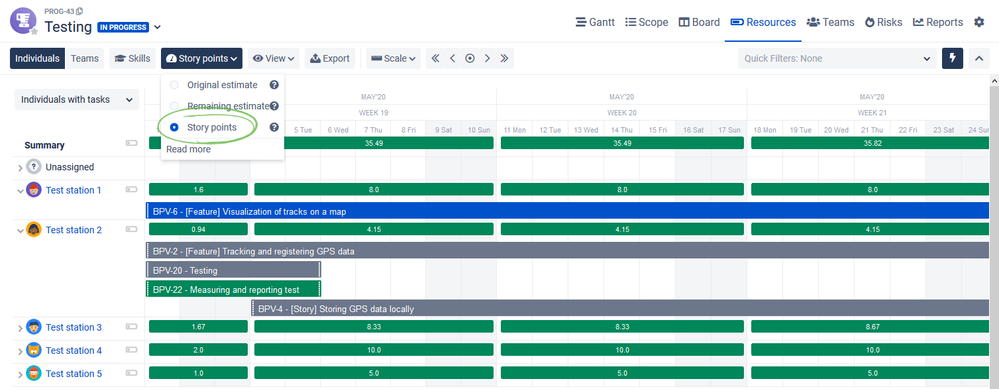The image size is (999, 389).
Task: Click Test station 4 avatar
Action: click(x=34, y=350)
